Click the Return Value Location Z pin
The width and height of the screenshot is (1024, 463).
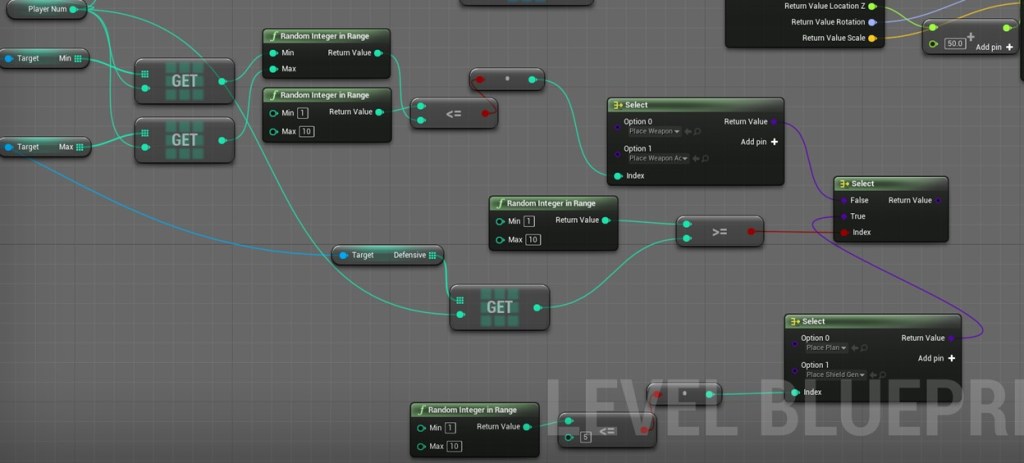pyautogui.click(x=872, y=6)
